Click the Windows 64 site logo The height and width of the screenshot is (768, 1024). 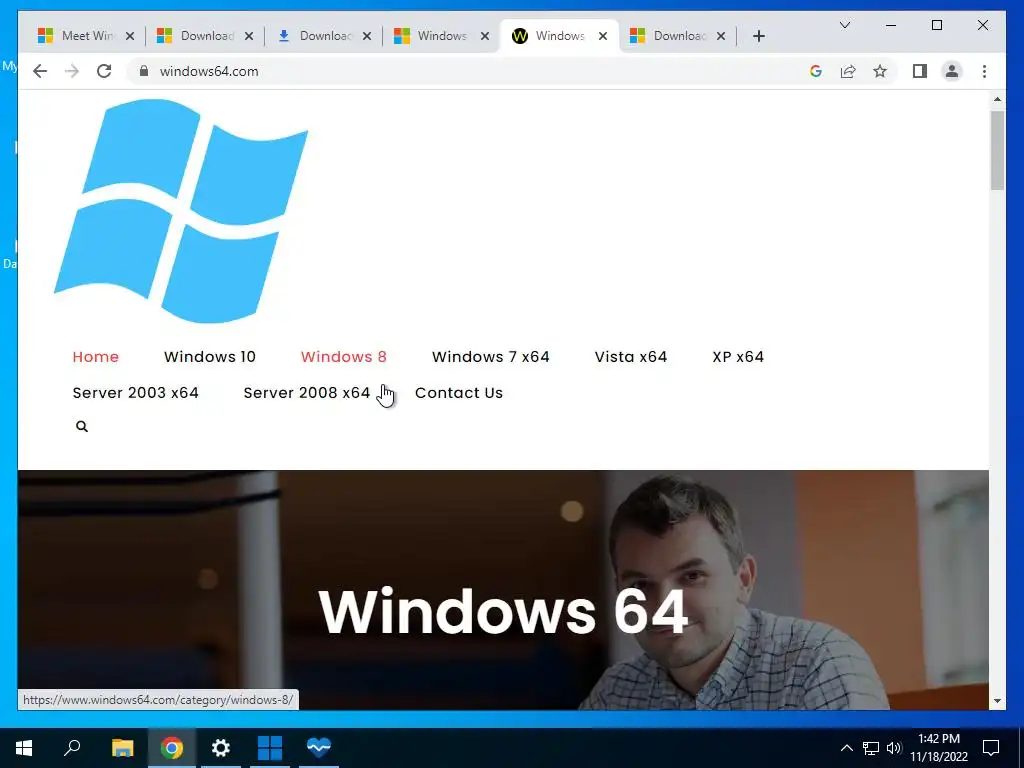coord(181,210)
